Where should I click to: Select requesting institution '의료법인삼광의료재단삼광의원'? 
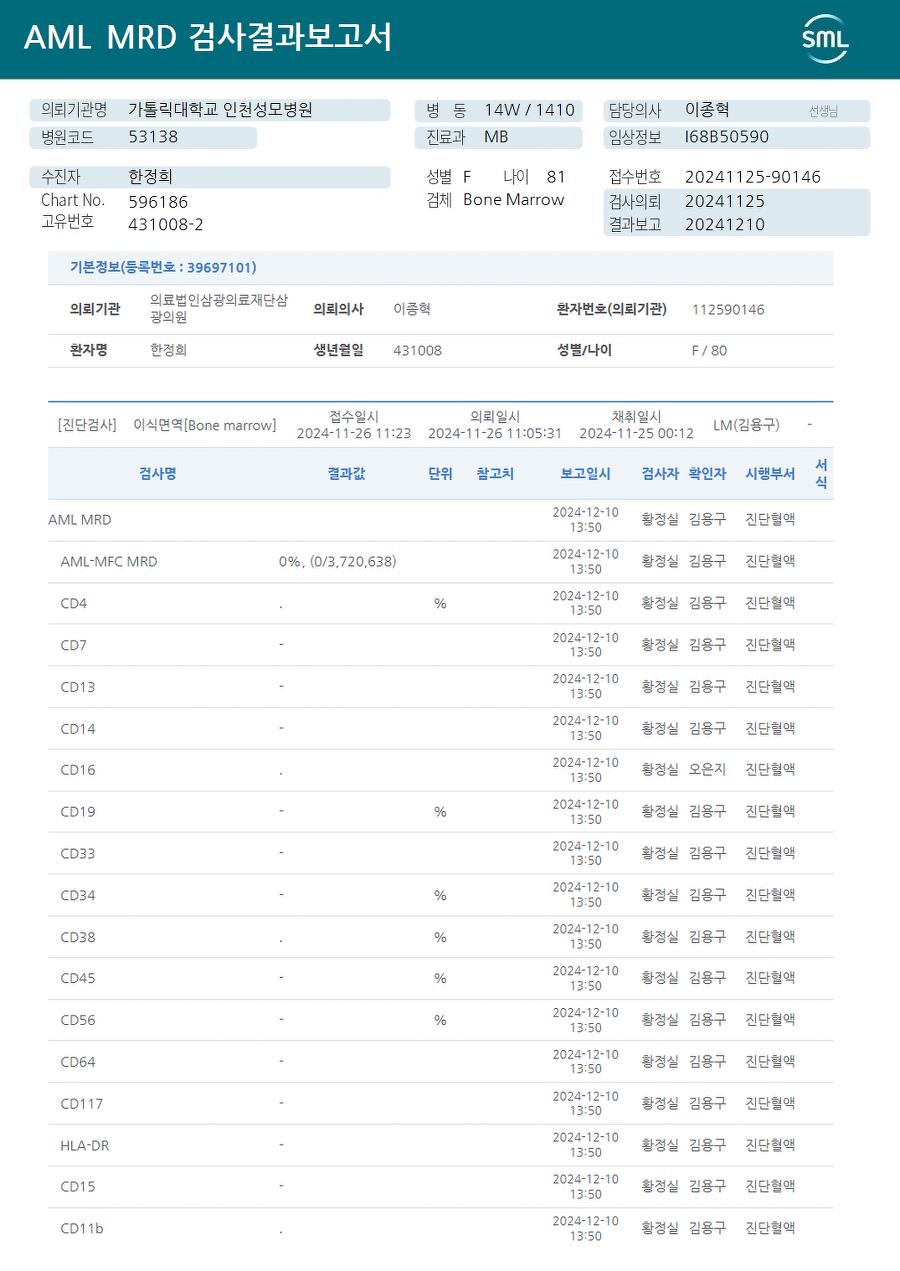pyautogui.click(x=219, y=309)
